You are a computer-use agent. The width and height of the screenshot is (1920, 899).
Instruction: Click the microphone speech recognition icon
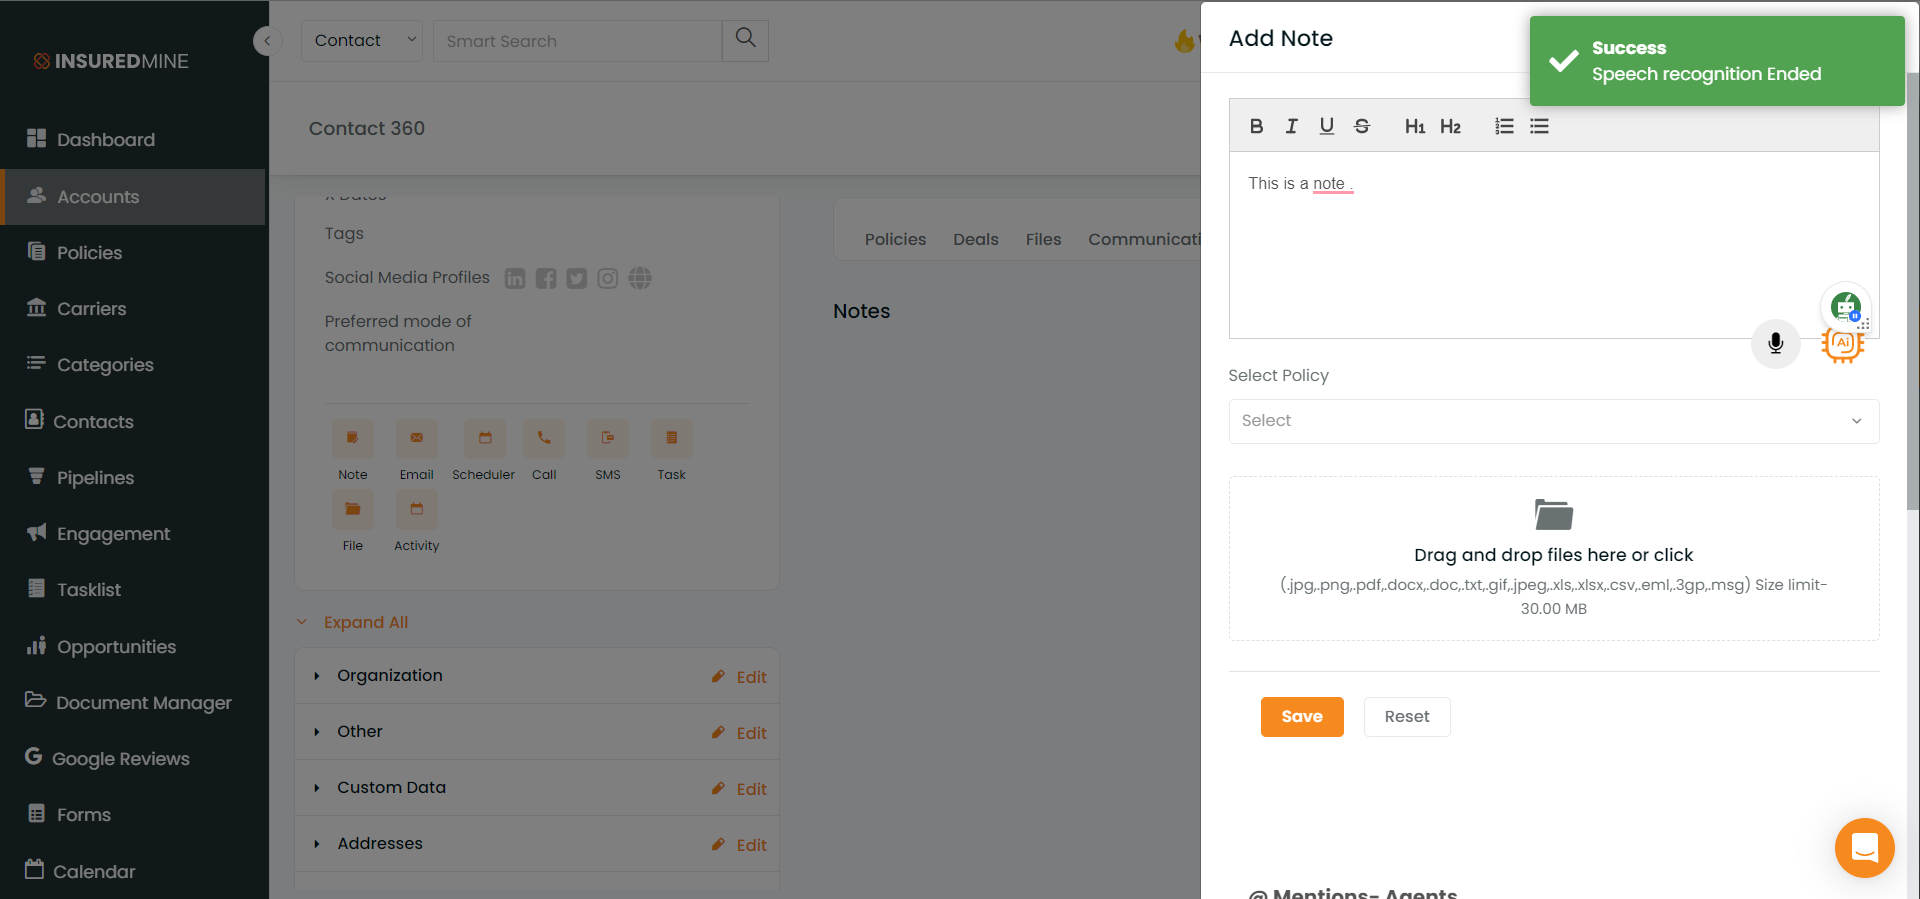click(1776, 344)
